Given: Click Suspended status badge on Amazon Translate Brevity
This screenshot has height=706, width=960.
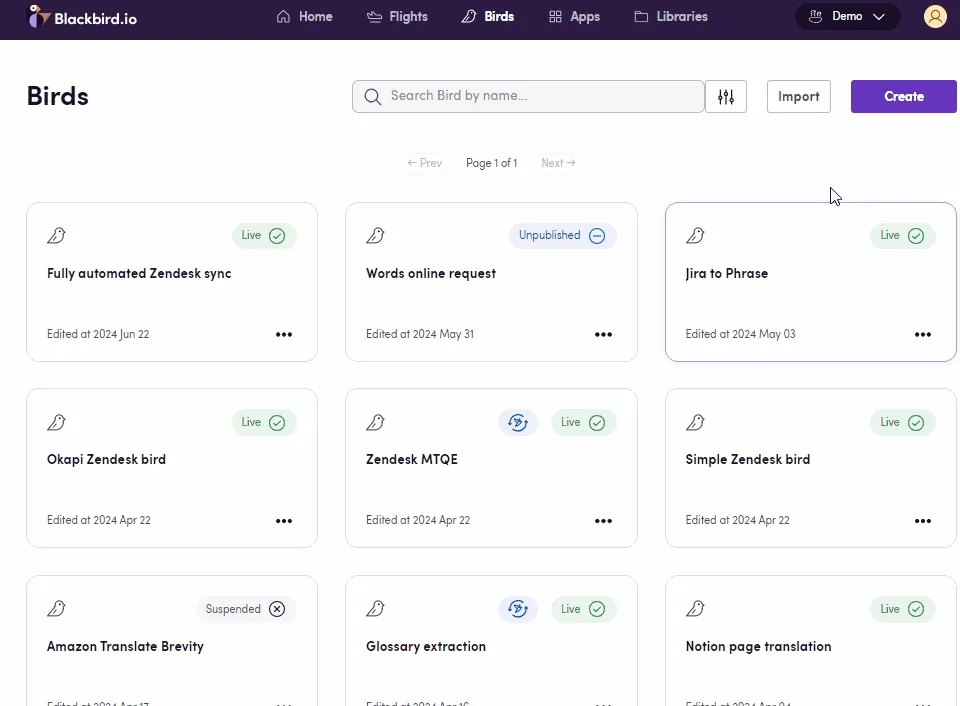Looking at the screenshot, I should point(245,609).
